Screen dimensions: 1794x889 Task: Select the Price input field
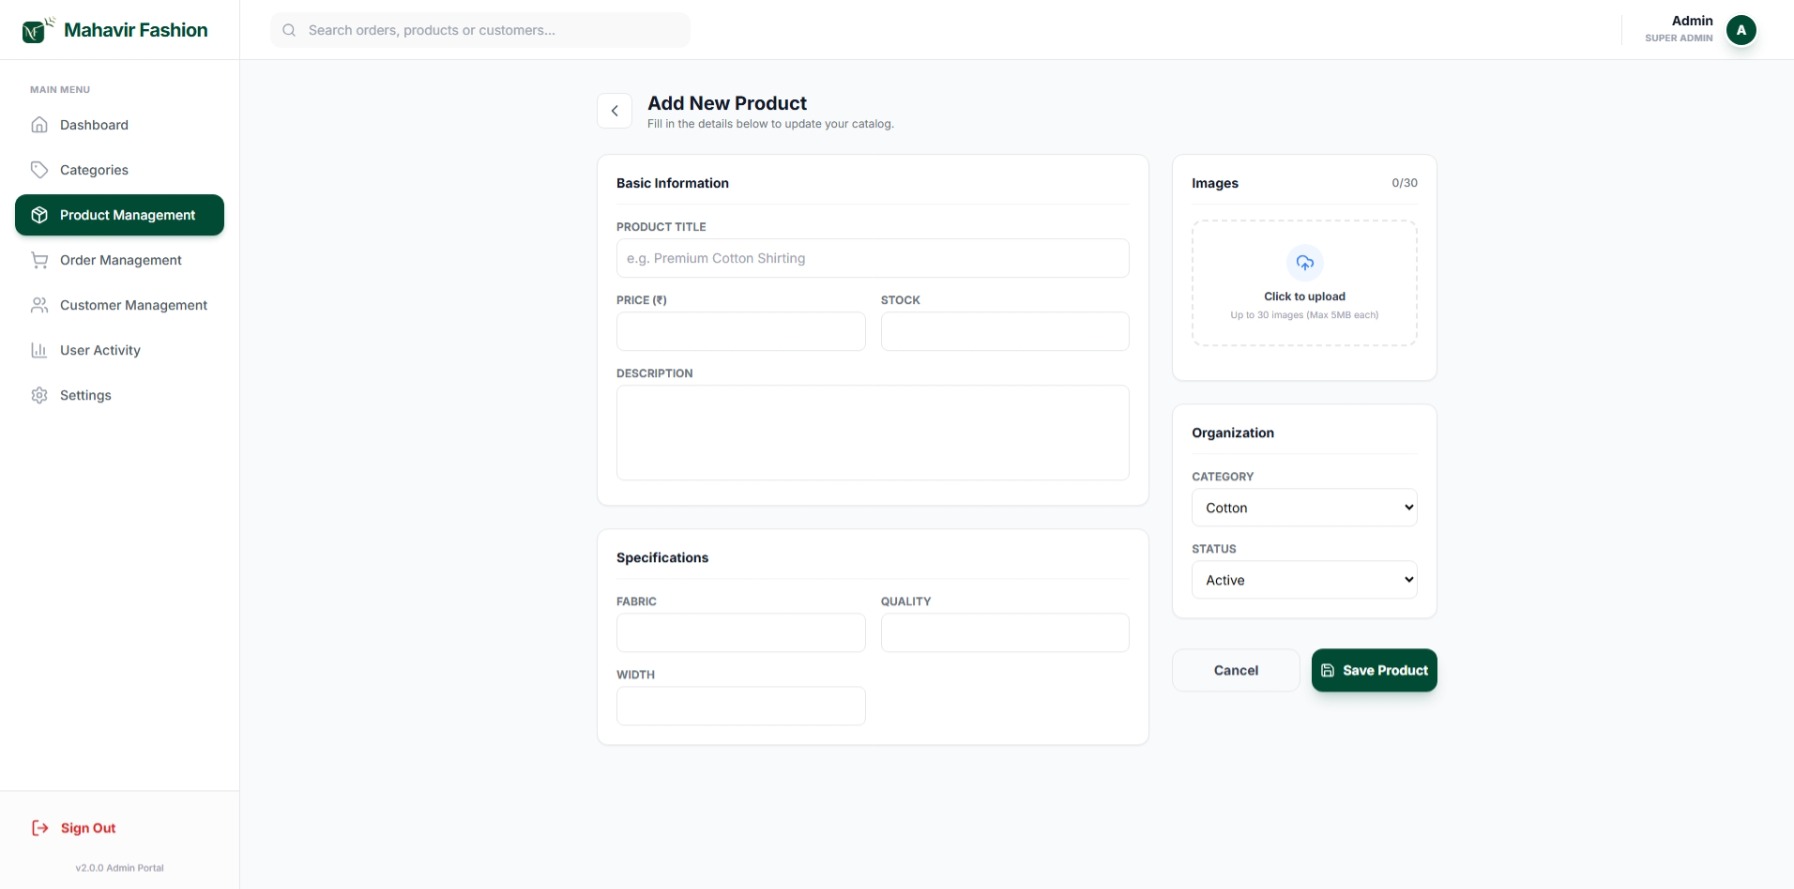(740, 331)
